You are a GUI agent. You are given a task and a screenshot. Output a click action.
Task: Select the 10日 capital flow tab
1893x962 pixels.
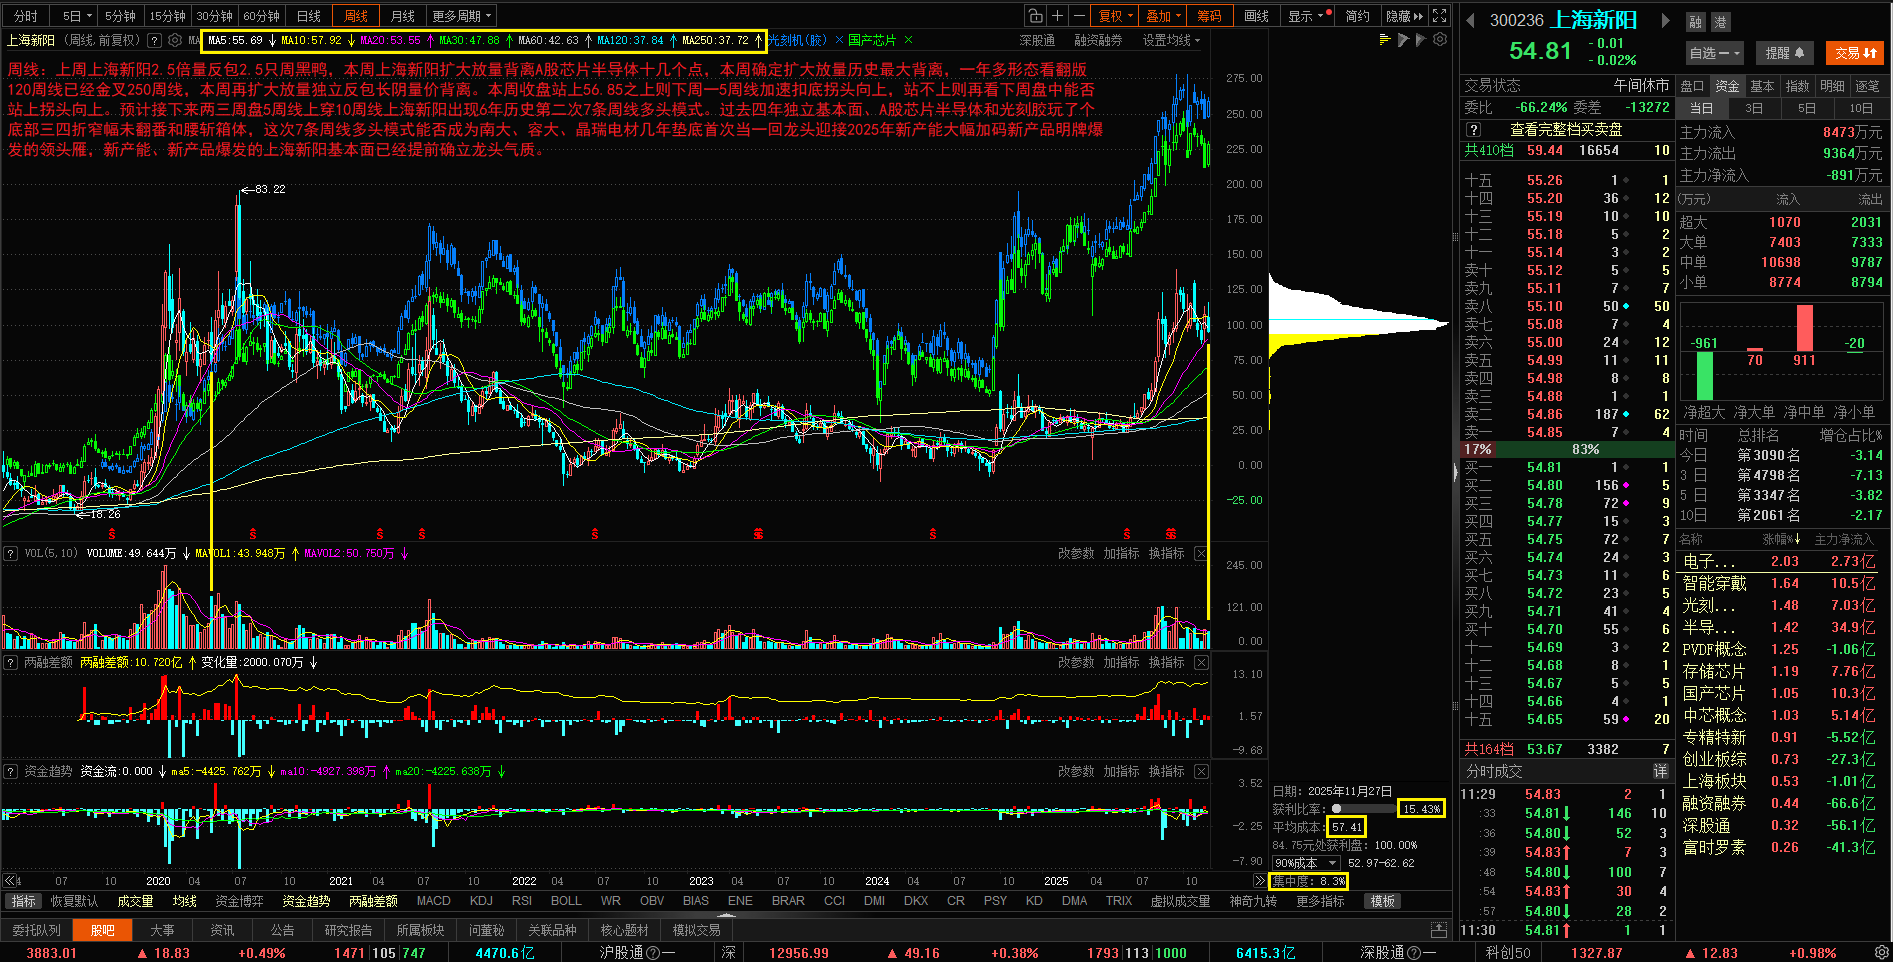(1861, 108)
